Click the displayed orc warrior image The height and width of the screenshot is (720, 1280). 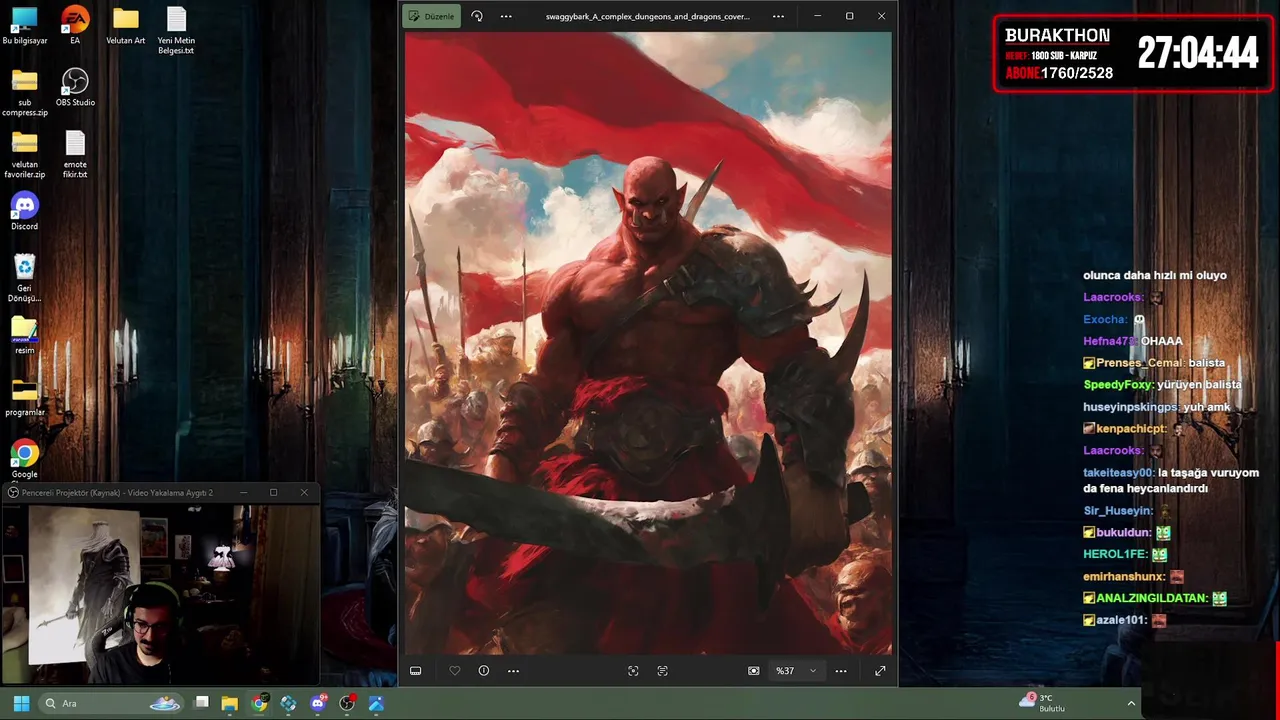point(648,343)
